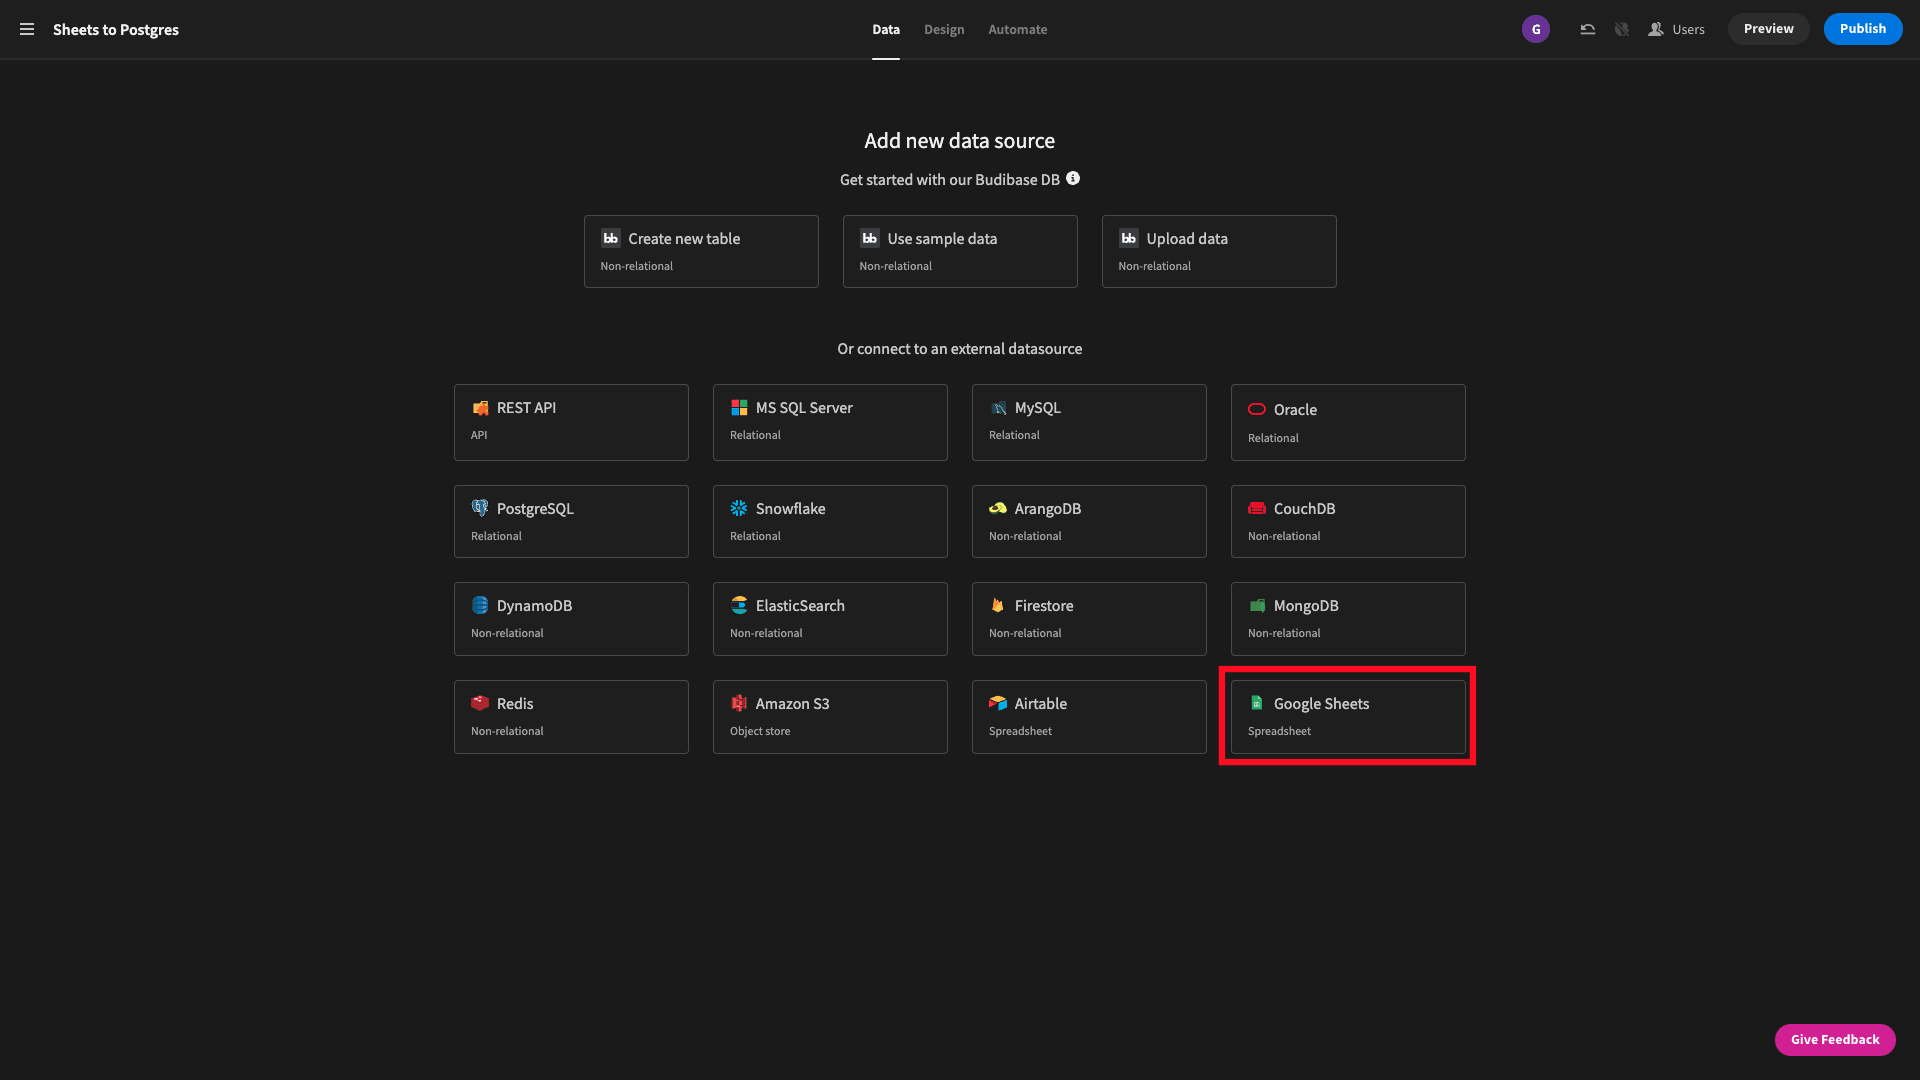Select the Amazon S3 icon
This screenshot has height=1080, width=1920.
739,703
